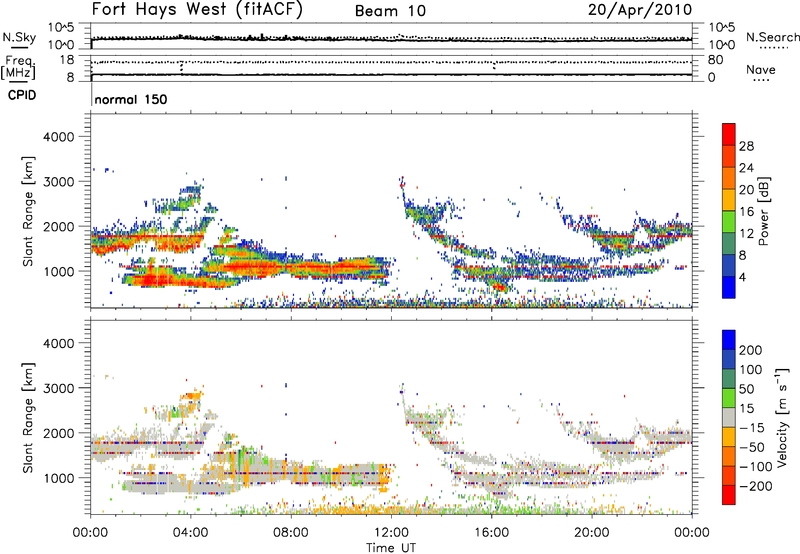Click the '04:00' time axis tick label

point(190,533)
